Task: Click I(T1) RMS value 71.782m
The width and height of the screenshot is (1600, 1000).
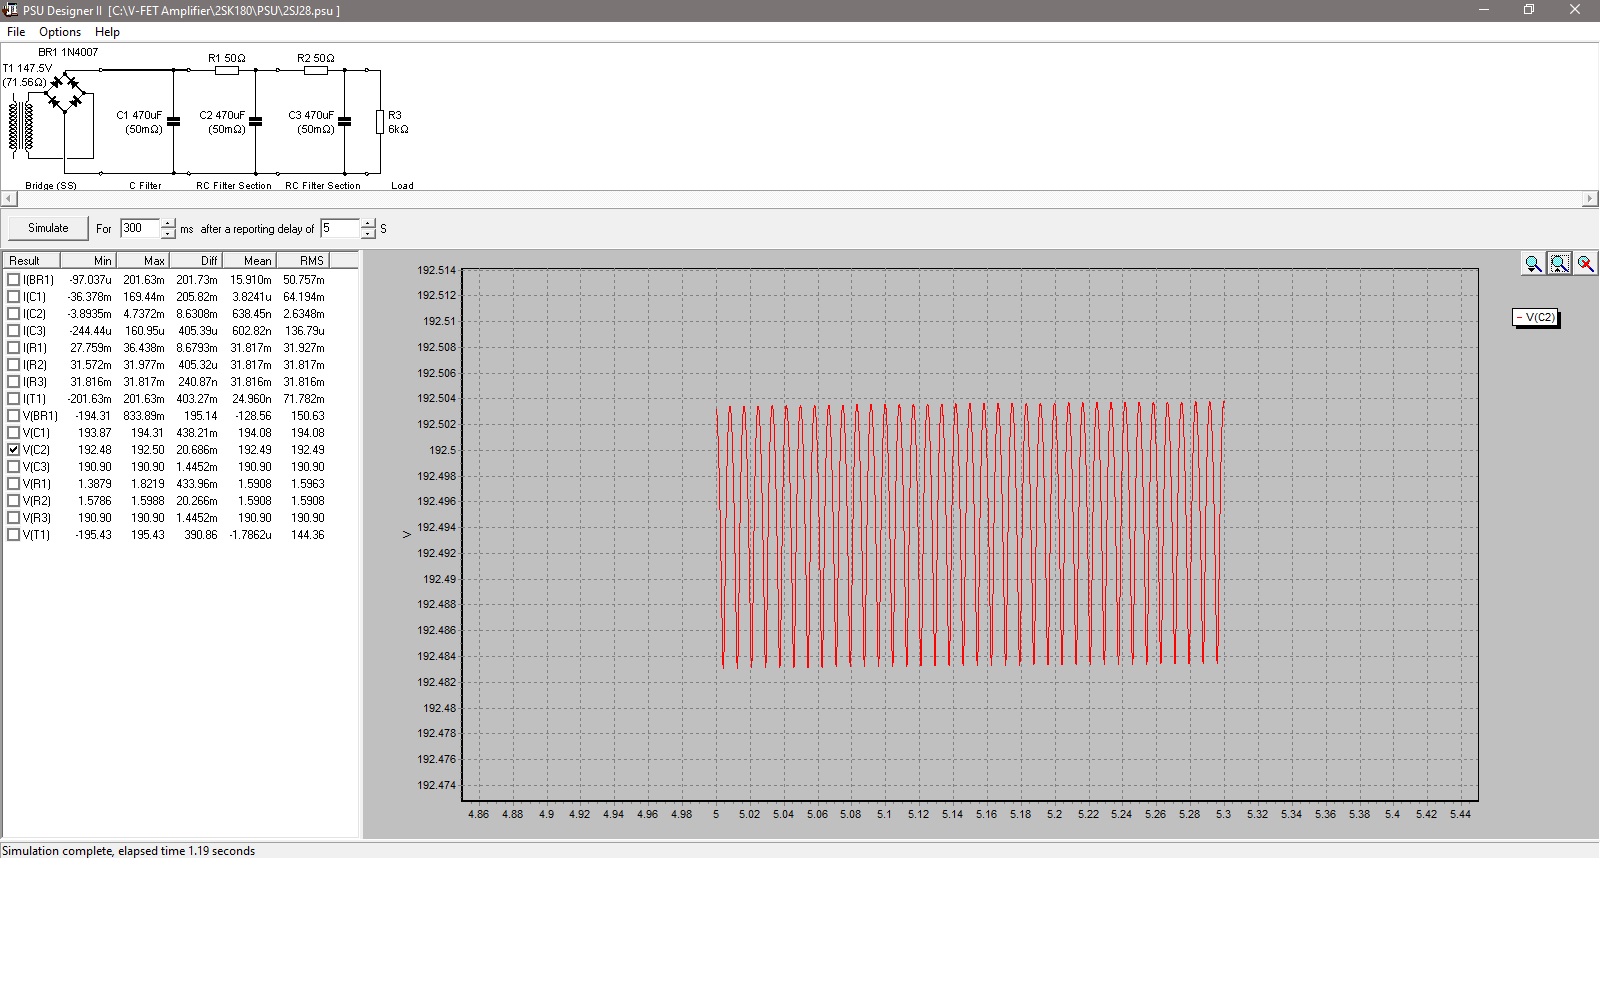Action: [304, 399]
